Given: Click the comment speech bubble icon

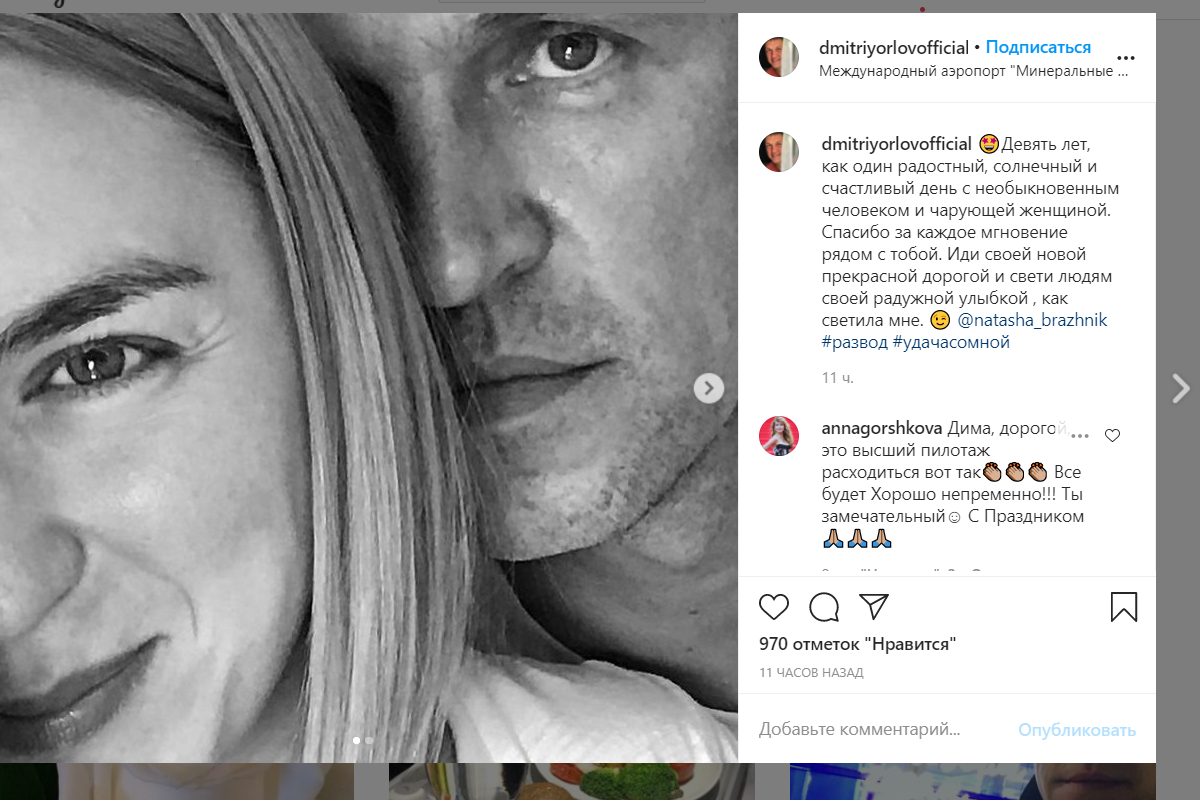Looking at the screenshot, I should (824, 607).
